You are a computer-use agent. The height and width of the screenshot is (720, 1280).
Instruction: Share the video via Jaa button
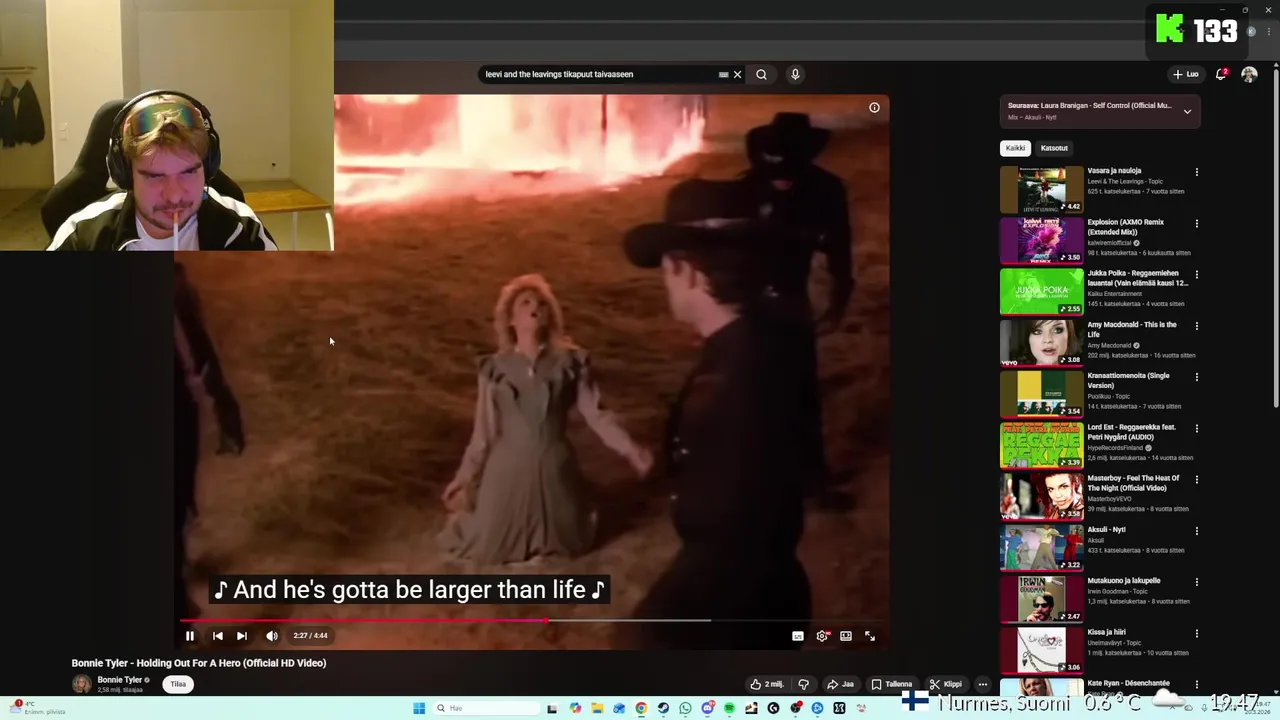click(x=840, y=684)
